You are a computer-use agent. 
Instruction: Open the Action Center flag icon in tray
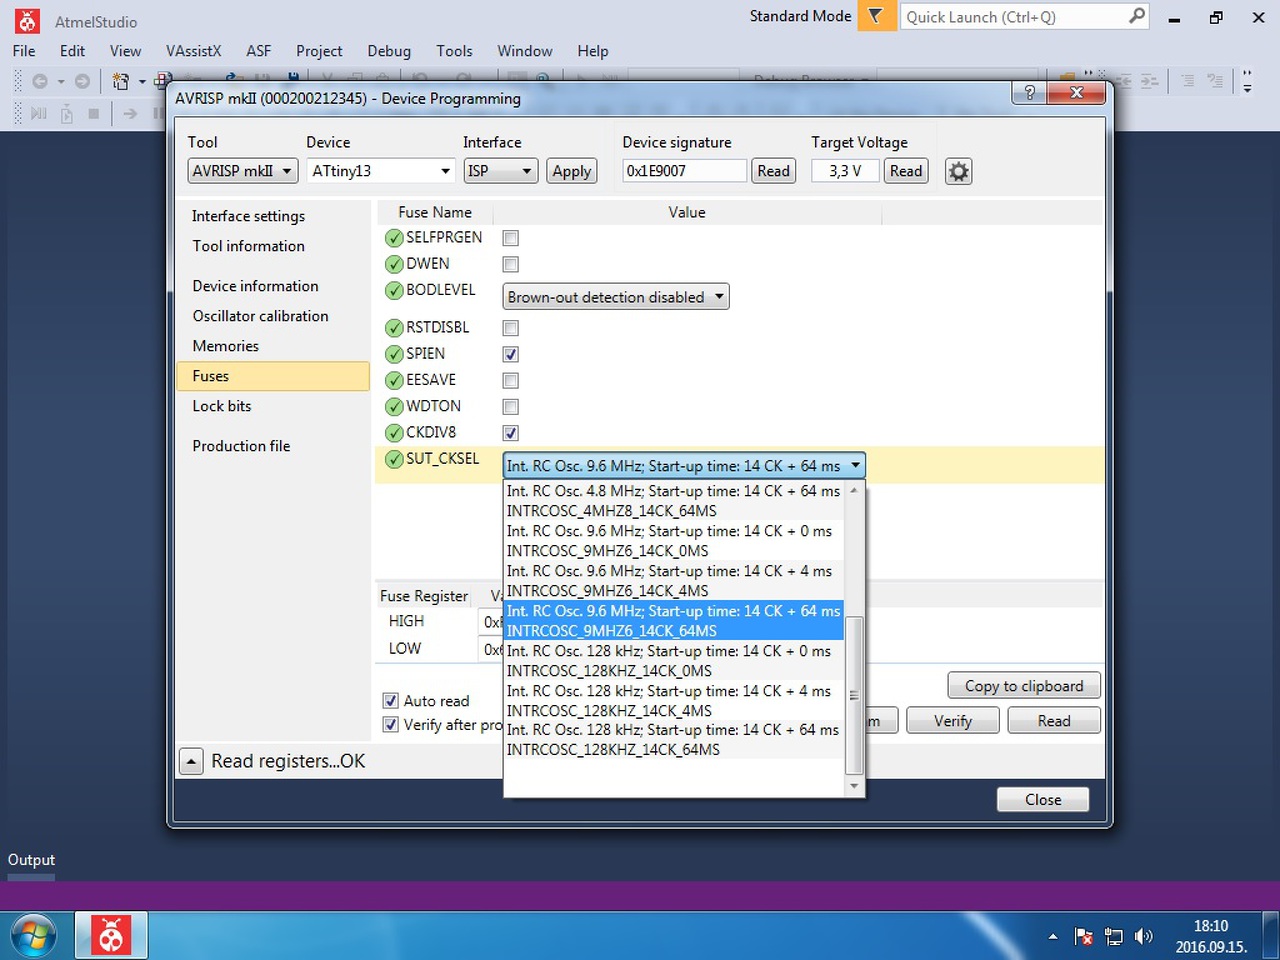(x=1083, y=936)
